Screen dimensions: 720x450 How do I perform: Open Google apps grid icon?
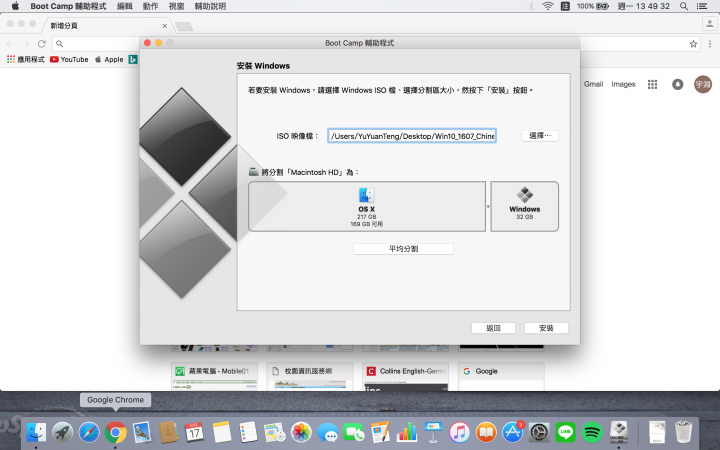652,84
